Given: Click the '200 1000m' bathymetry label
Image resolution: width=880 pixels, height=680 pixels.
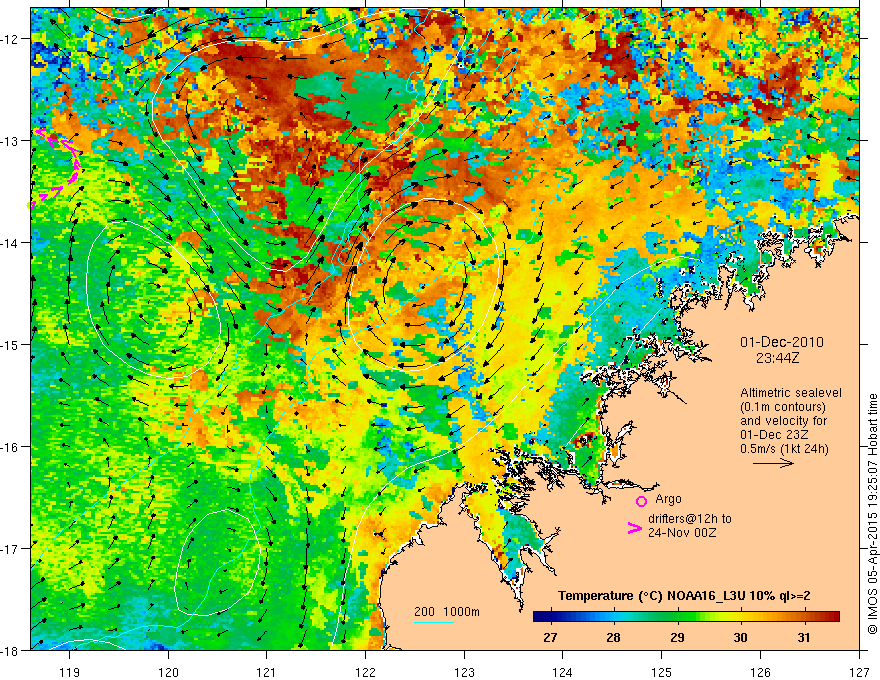Looking at the screenshot, I should 447,612.
